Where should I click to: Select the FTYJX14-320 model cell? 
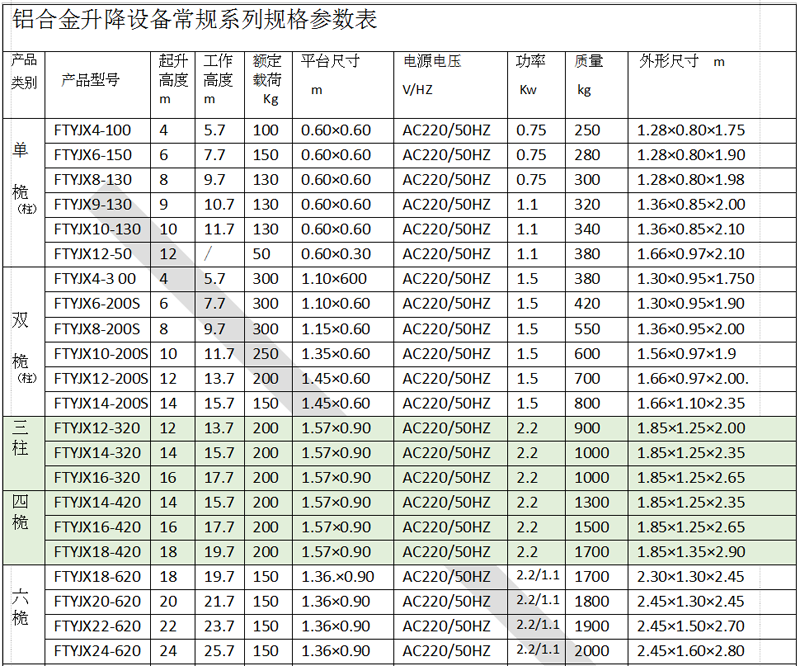[97, 452]
